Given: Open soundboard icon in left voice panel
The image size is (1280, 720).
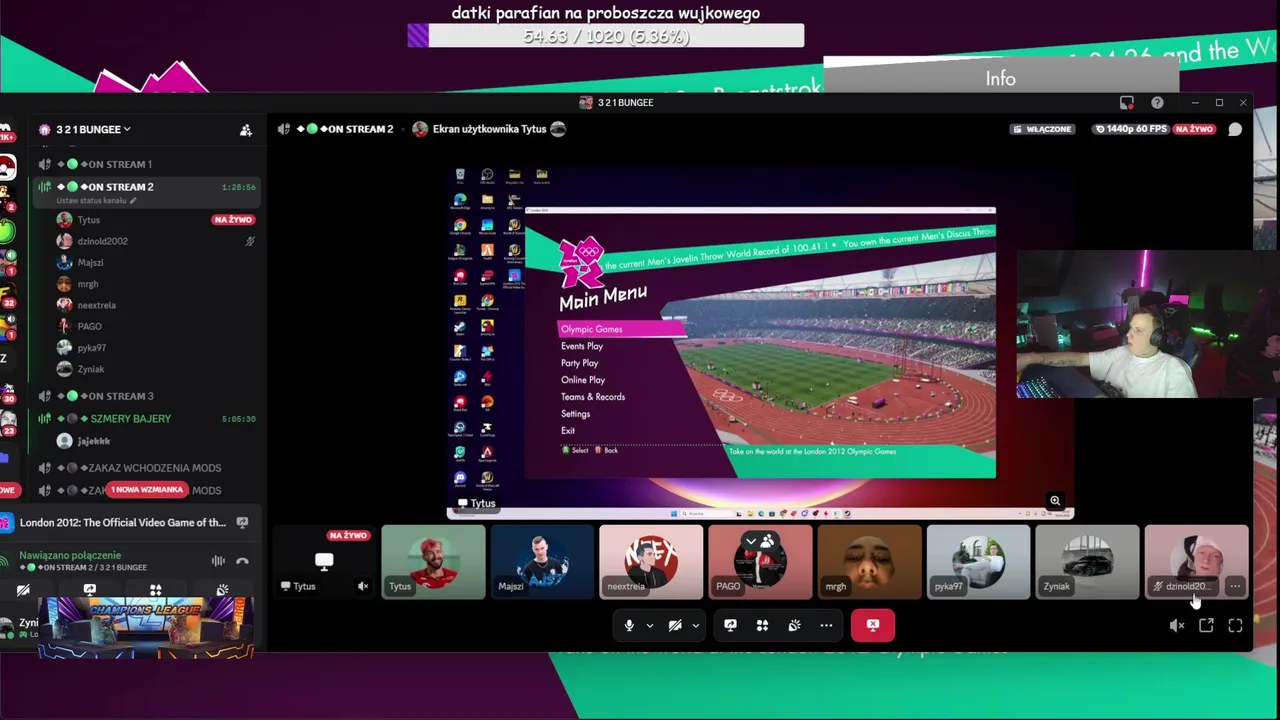Looking at the screenshot, I should 222,591.
